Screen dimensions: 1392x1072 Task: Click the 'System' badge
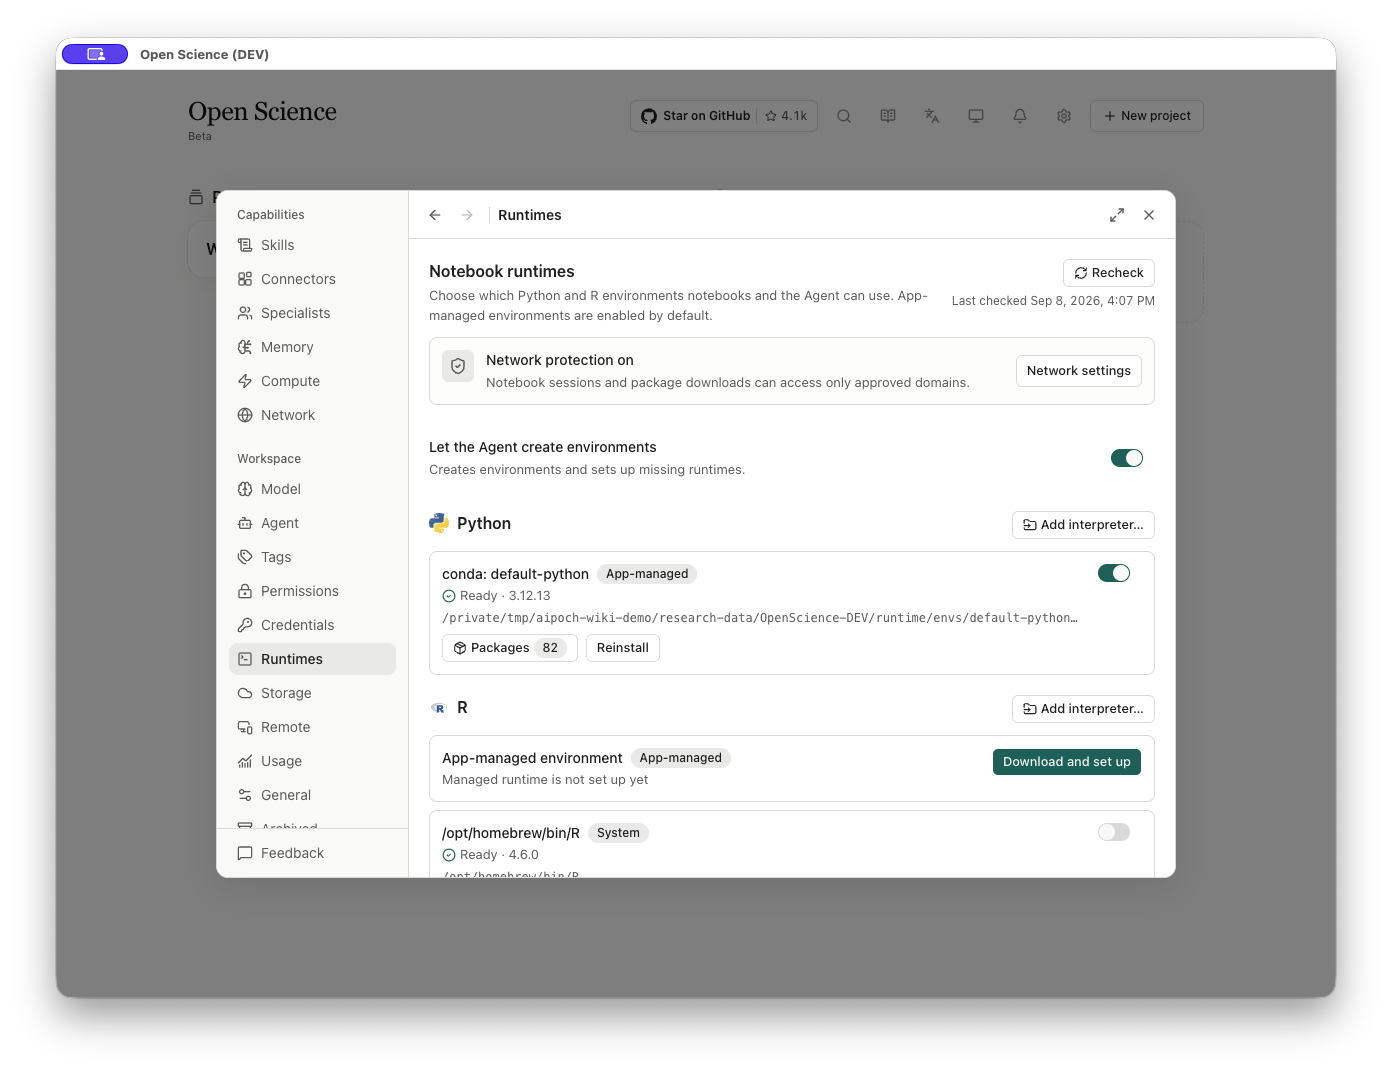(x=618, y=833)
